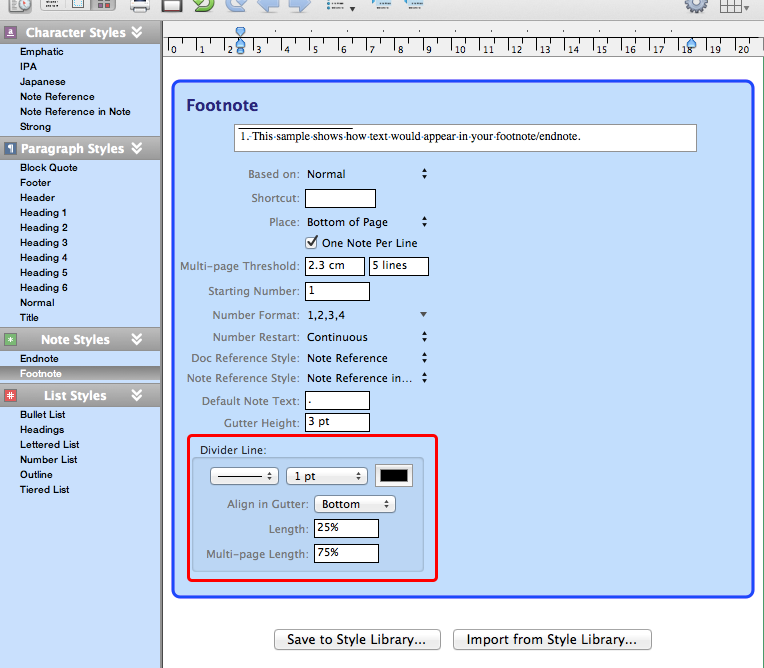Viewport: 764px width, 668px height.
Task: Open the Align in Gutter dropdown
Action: pyautogui.click(x=355, y=504)
